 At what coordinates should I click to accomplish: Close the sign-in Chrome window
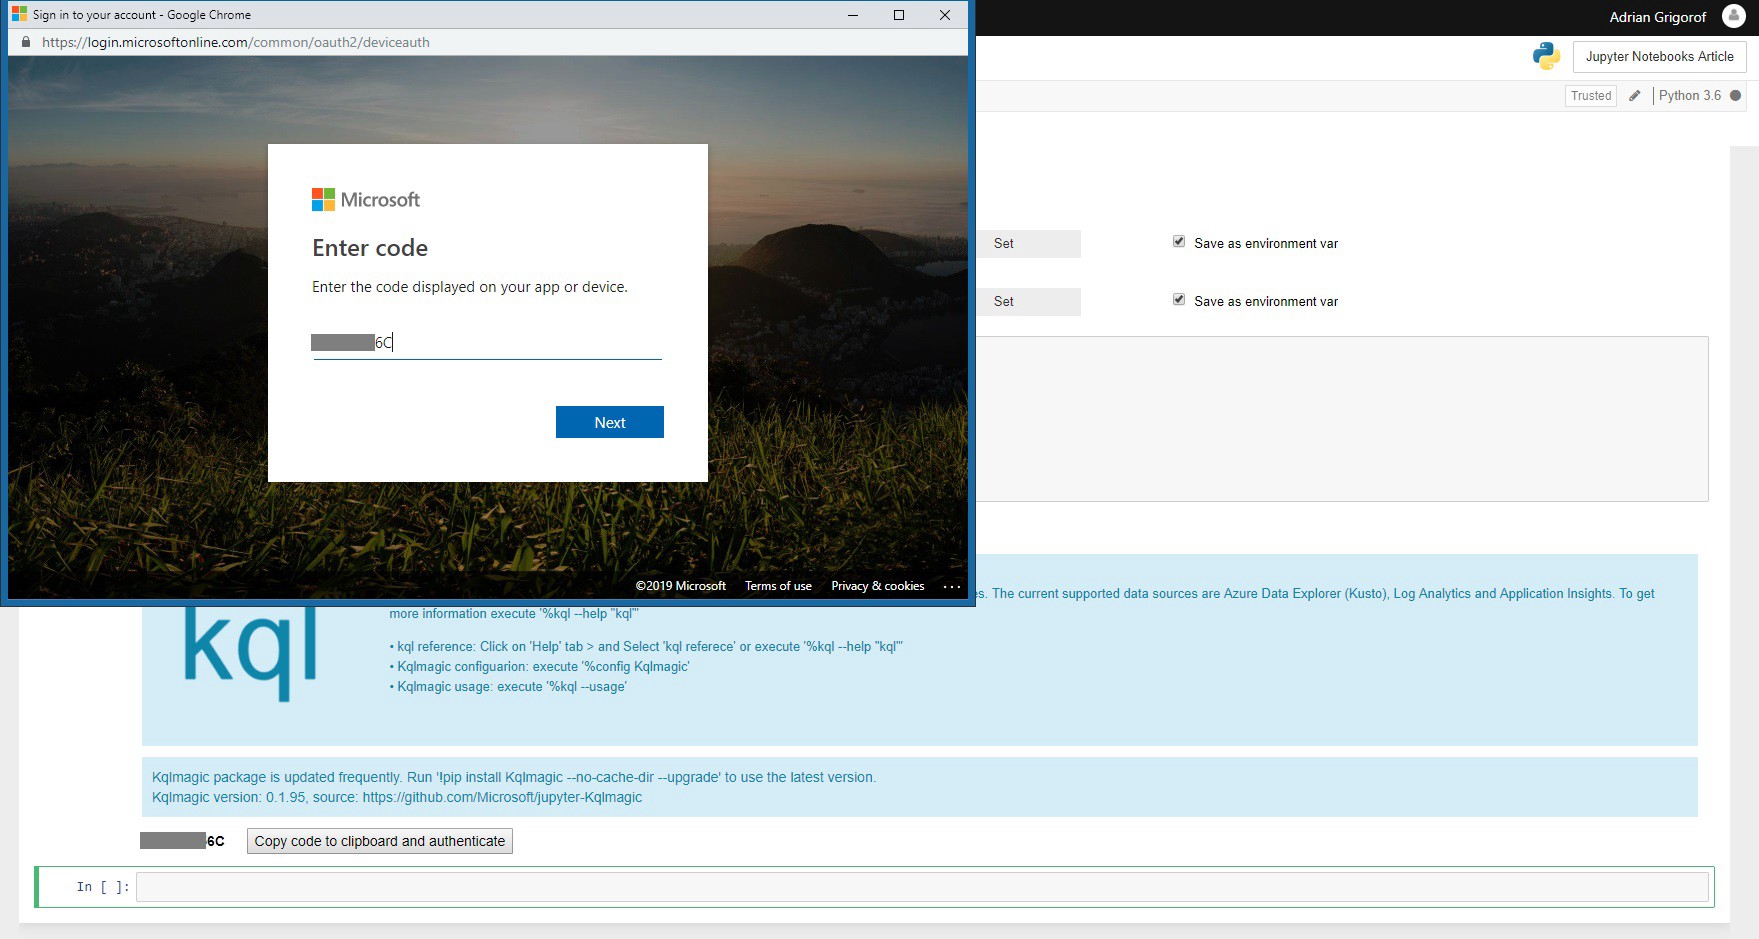click(945, 15)
